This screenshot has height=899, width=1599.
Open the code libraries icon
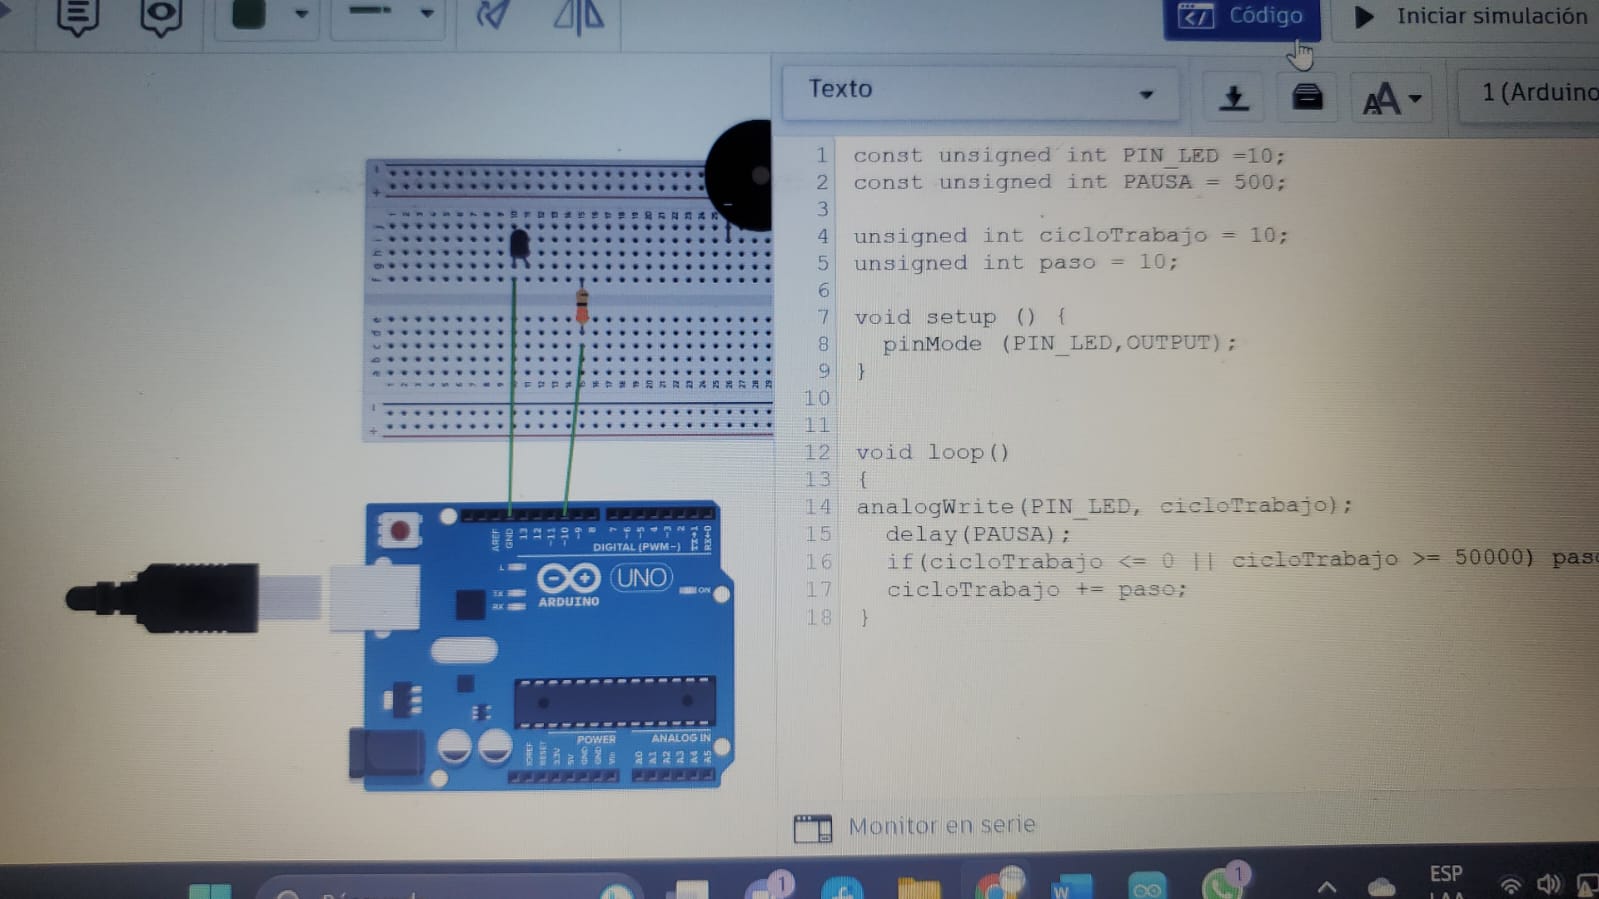tap(1307, 97)
